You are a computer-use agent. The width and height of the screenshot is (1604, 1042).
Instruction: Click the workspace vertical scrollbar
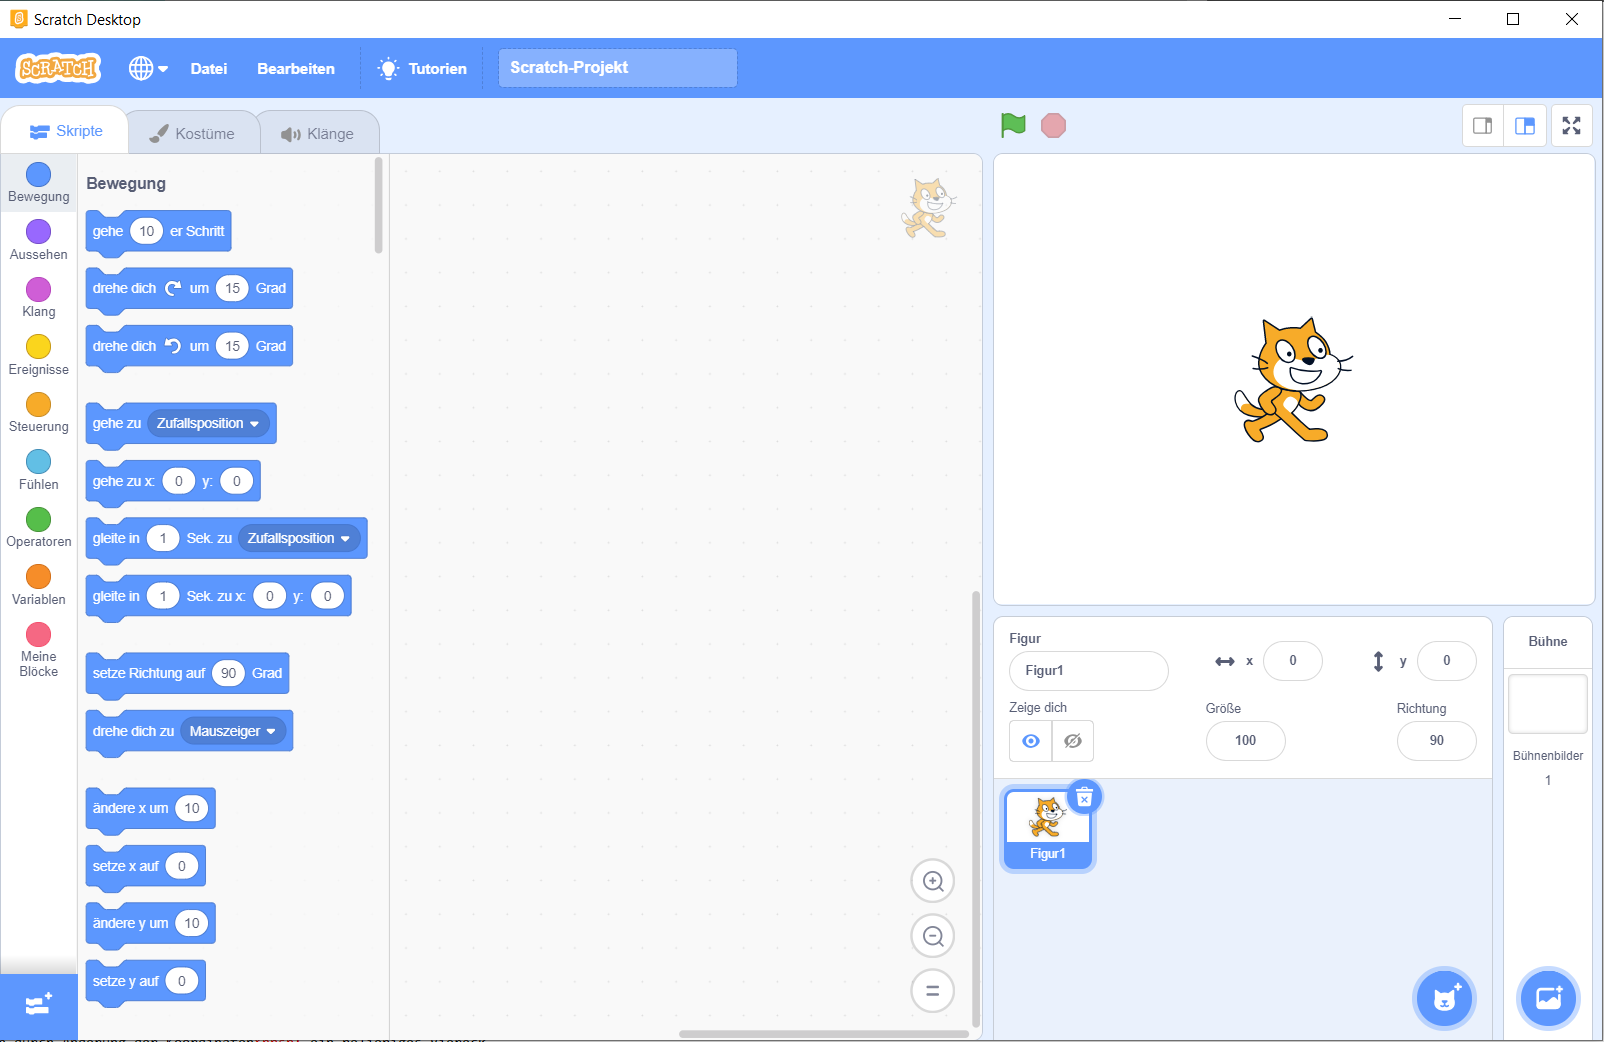point(976,810)
